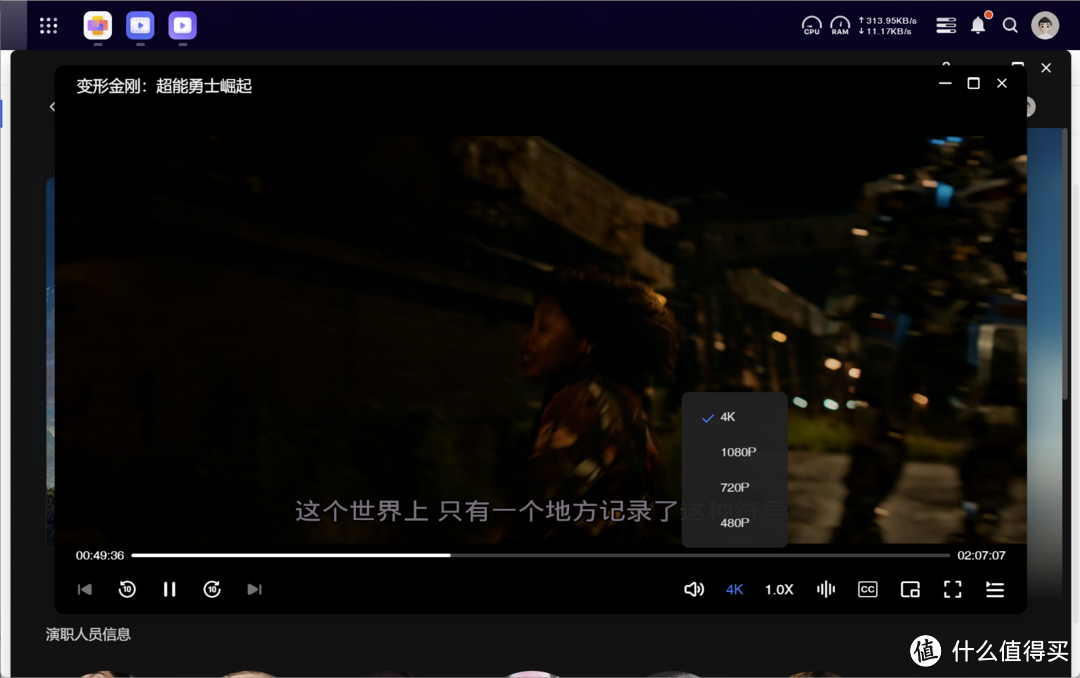Viewport: 1080px width, 678px height.
Task: Click the video title 变形金刚：超能勇士崛起
Action: click(164, 86)
